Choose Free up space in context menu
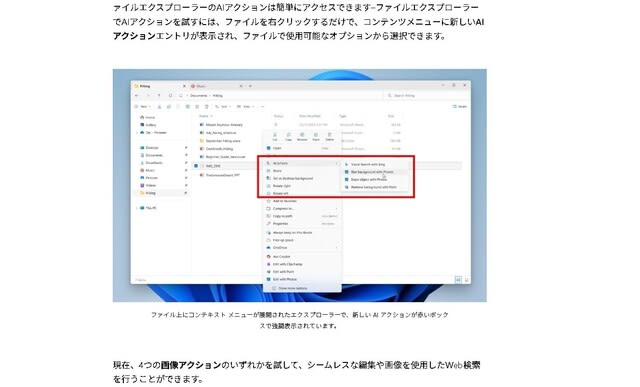The width and height of the screenshot is (640, 387). 302,240
